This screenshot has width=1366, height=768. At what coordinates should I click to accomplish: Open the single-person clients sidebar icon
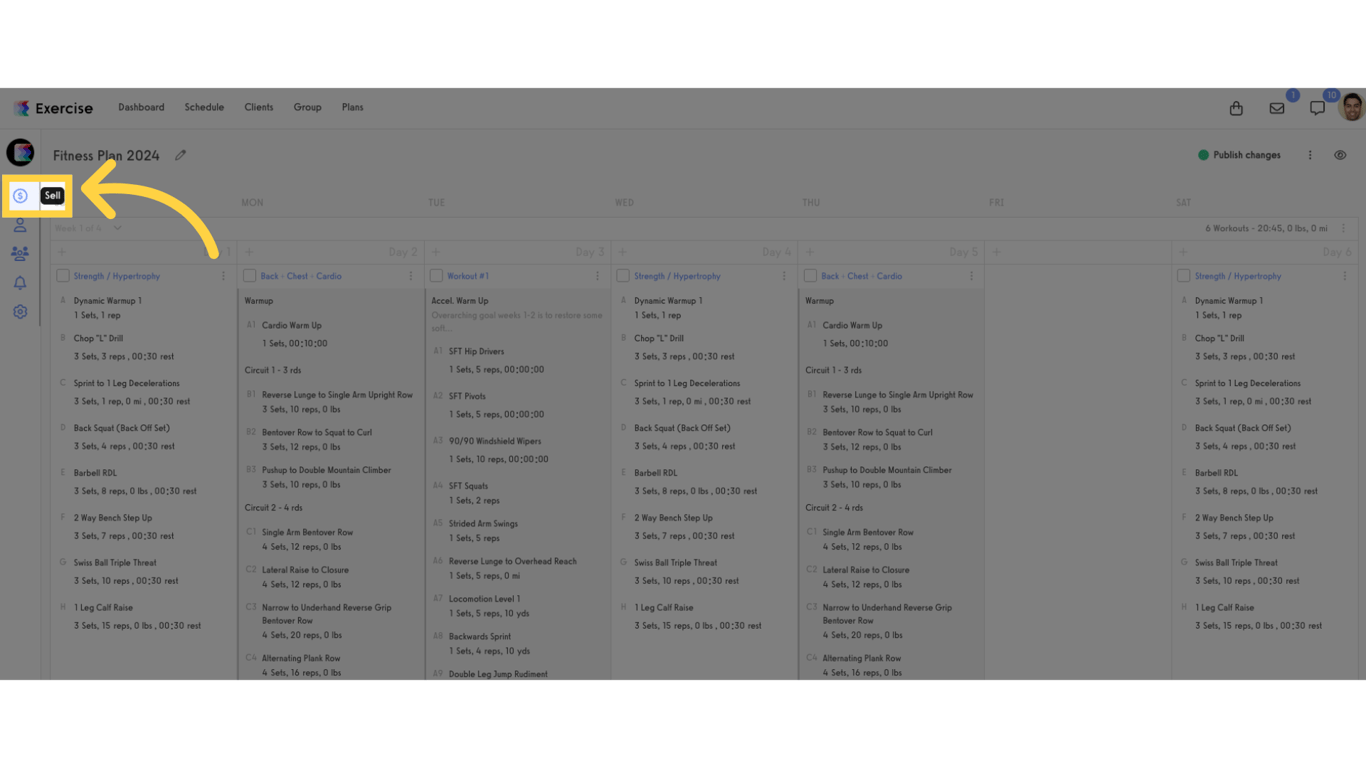(x=20, y=226)
